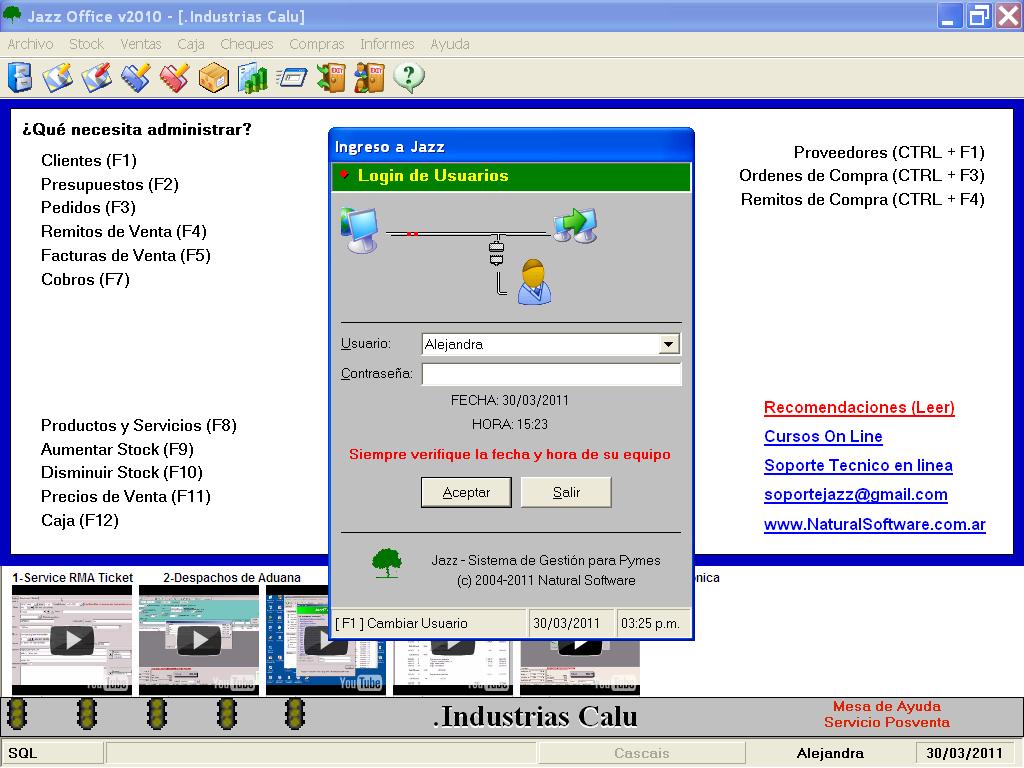Open Productos y Servicios (F8)

138,426
